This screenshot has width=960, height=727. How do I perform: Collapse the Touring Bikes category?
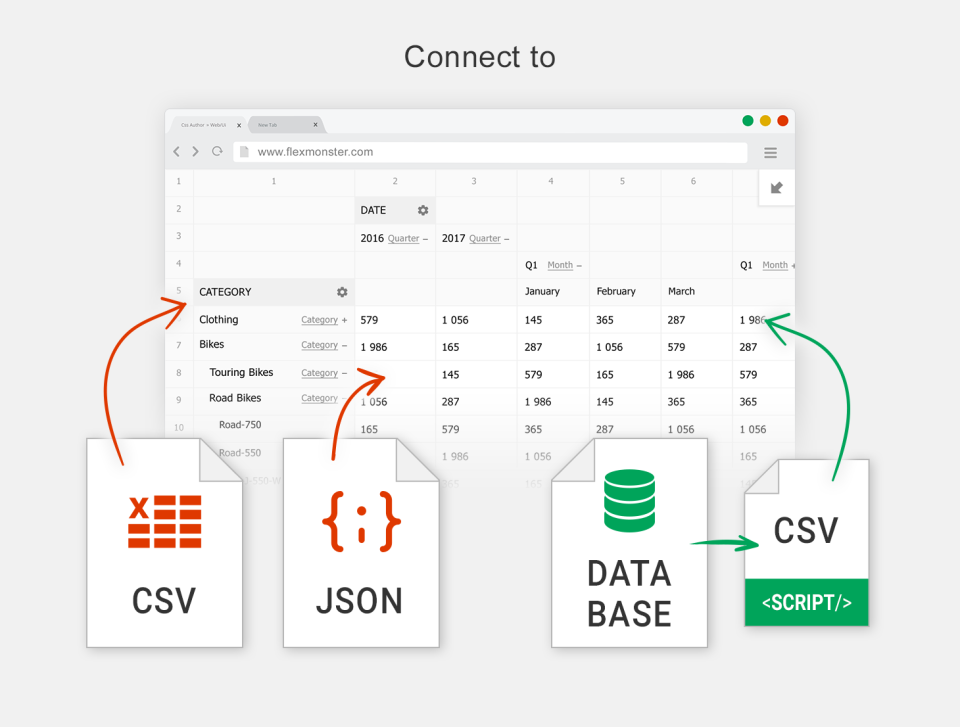(x=345, y=371)
